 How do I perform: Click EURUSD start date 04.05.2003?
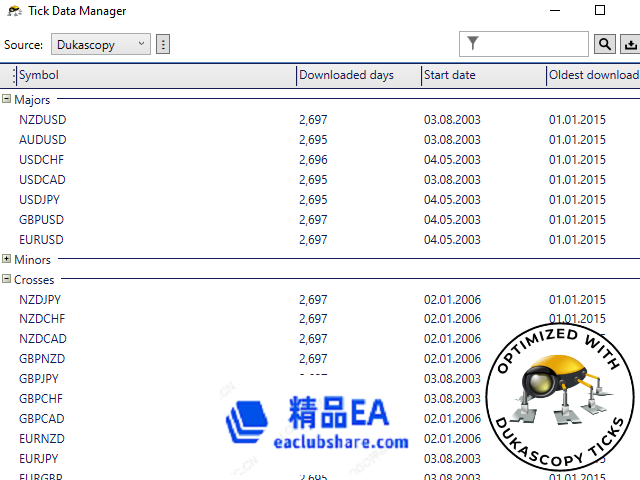(x=452, y=240)
